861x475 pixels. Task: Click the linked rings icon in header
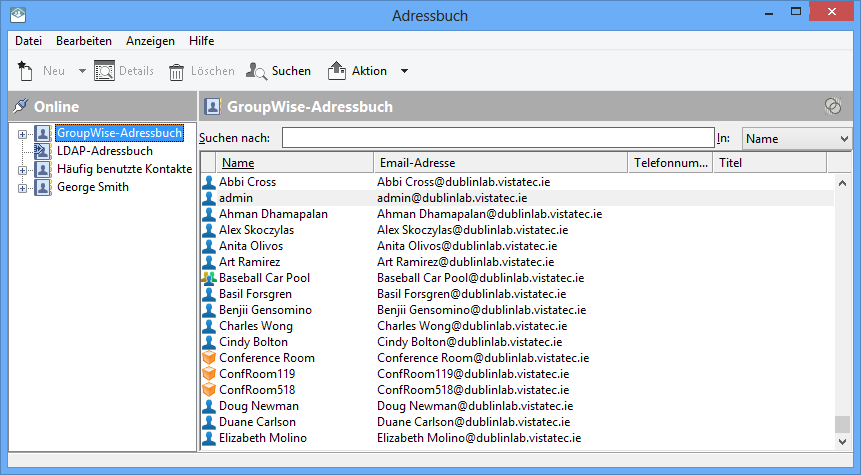pos(832,106)
